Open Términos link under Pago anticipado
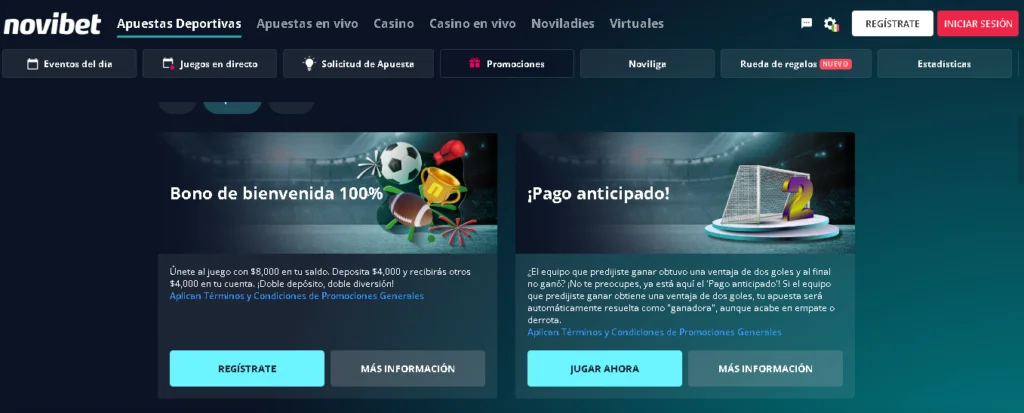The width and height of the screenshot is (1024, 413). 654,333
